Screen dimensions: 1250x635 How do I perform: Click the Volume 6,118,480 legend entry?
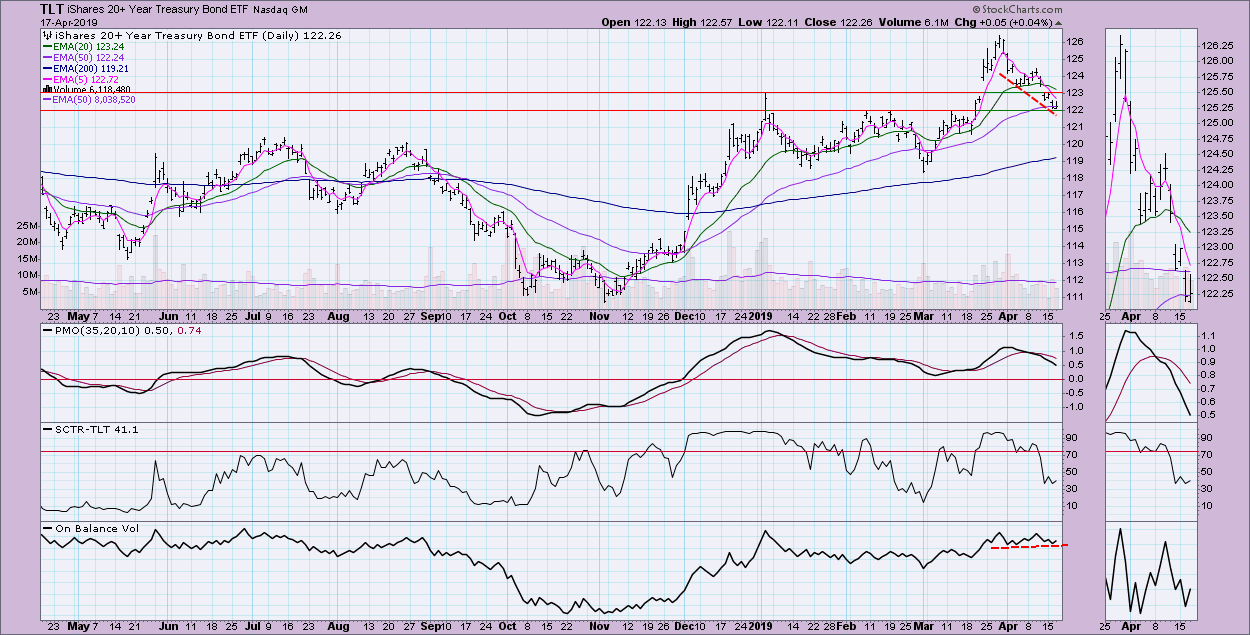coord(93,90)
